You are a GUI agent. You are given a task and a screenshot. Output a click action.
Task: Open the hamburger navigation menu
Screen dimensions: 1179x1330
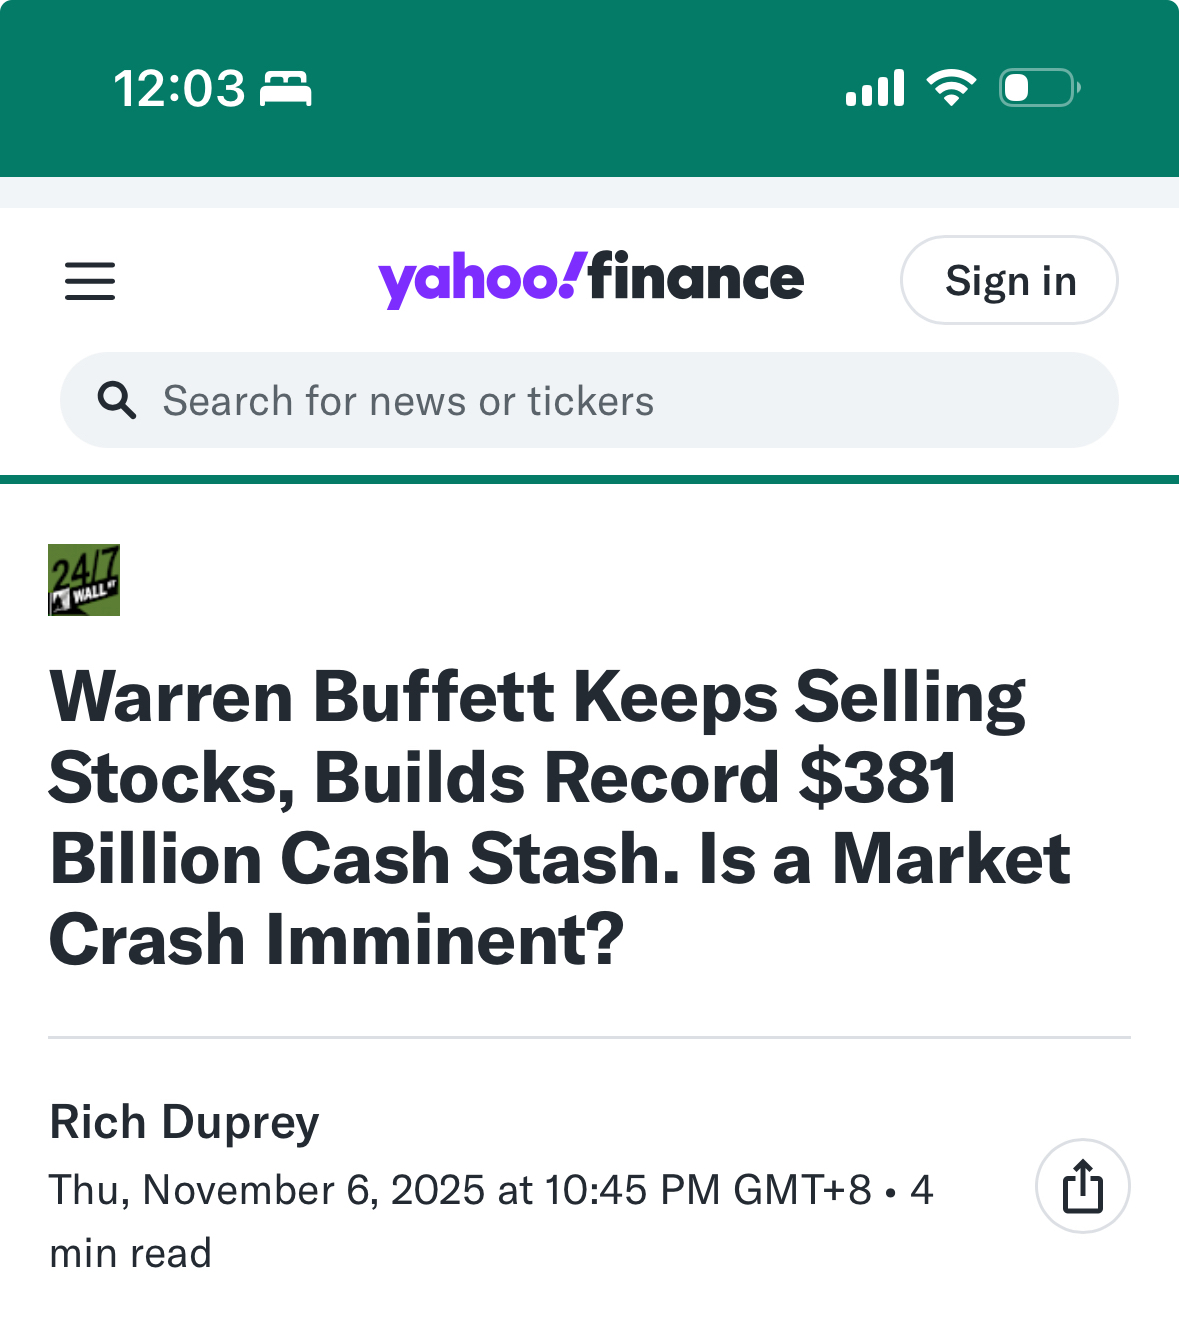90,281
